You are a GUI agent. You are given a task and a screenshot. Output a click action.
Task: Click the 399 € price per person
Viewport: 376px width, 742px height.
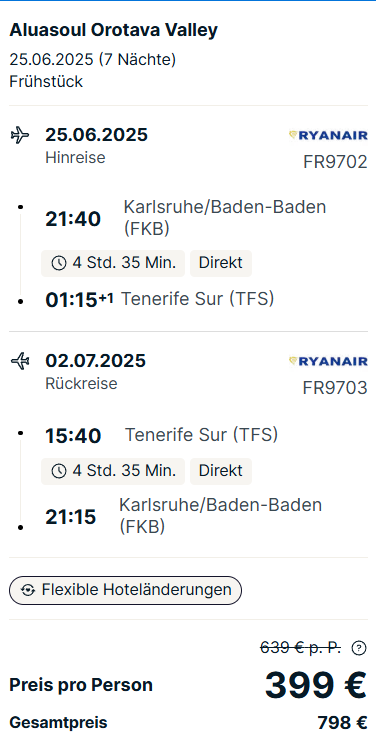[x=315, y=685]
